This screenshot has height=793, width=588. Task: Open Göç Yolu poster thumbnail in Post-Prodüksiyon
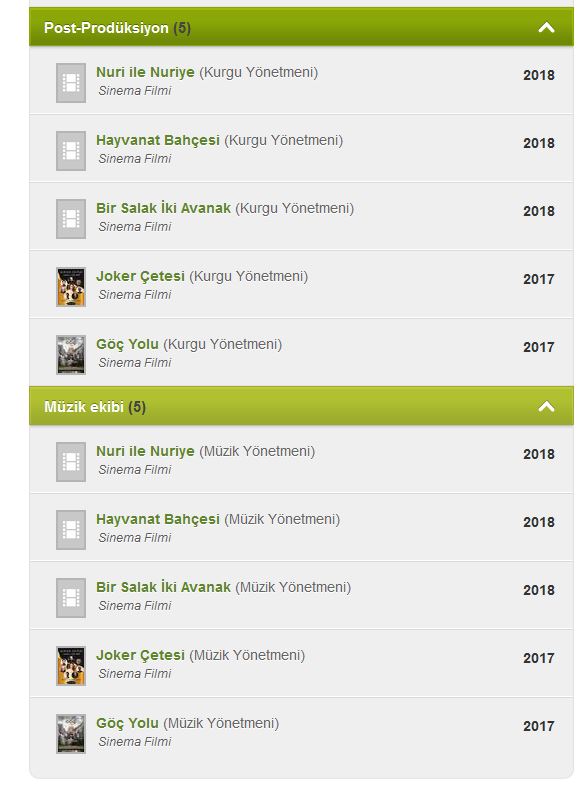[71, 355]
